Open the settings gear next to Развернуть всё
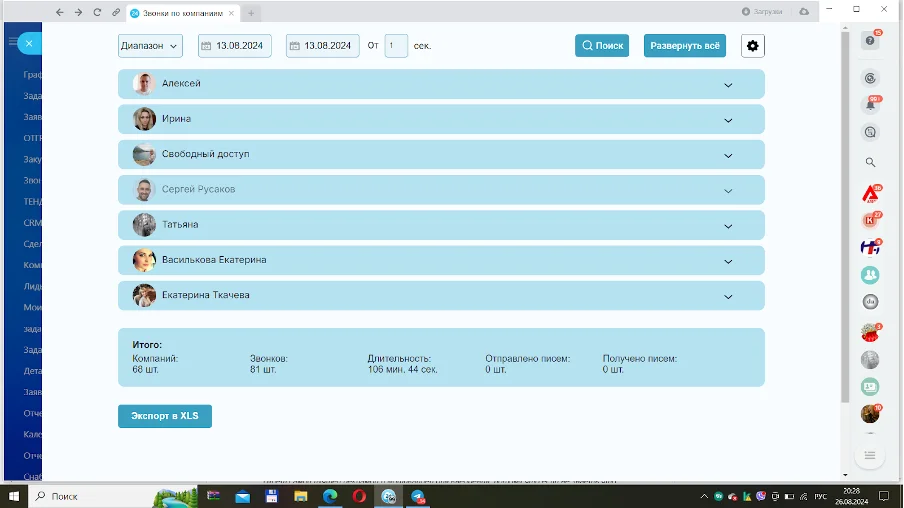This screenshot has height=508, width=904. [x=752, y=46]
